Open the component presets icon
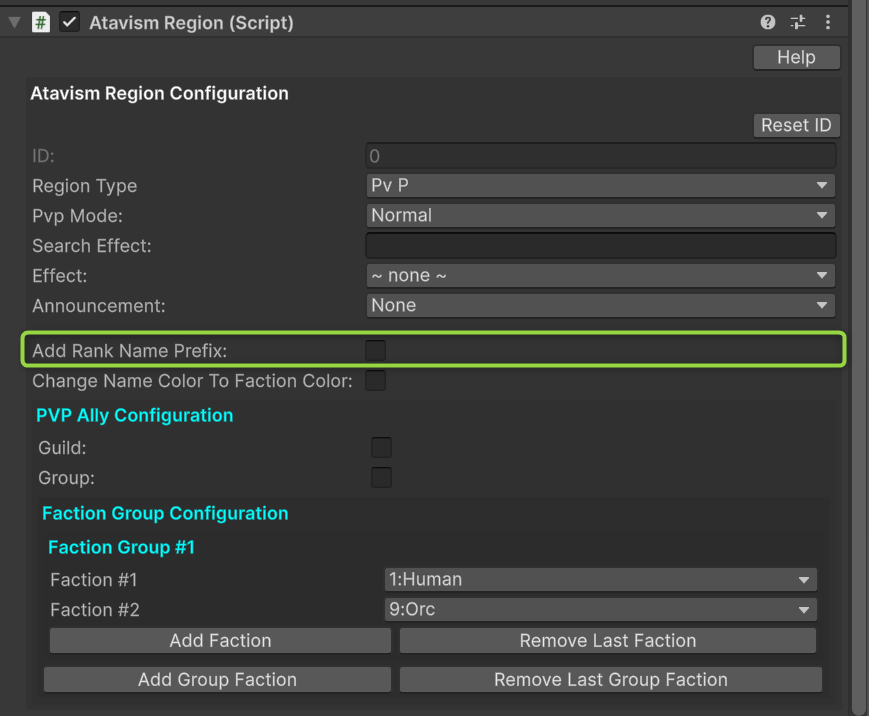869x716 pixels. click(797, 22)
